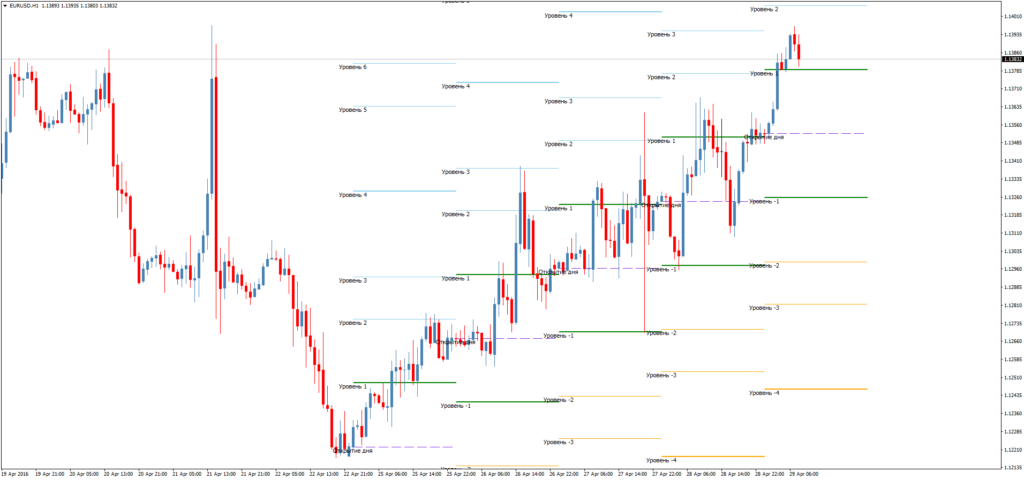Click price axis value 1.14010

[x=1013, y=16]
